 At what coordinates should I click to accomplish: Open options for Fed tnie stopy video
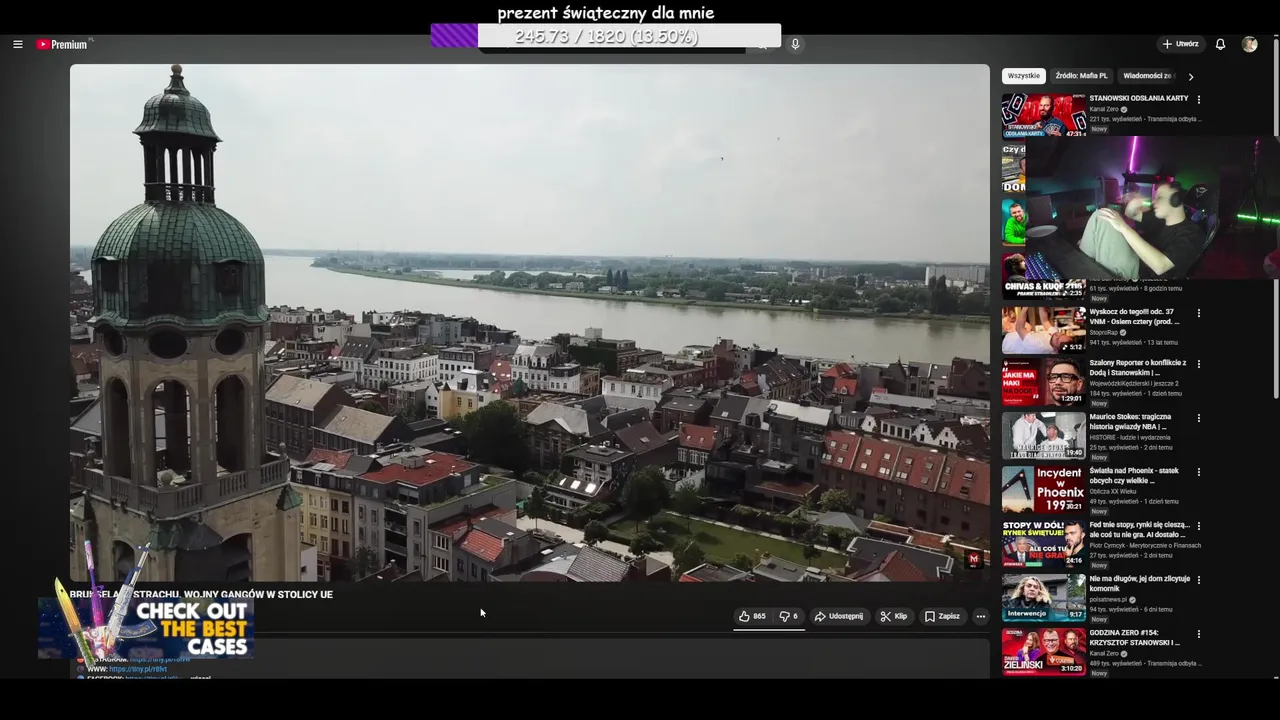click(1198, 526)
